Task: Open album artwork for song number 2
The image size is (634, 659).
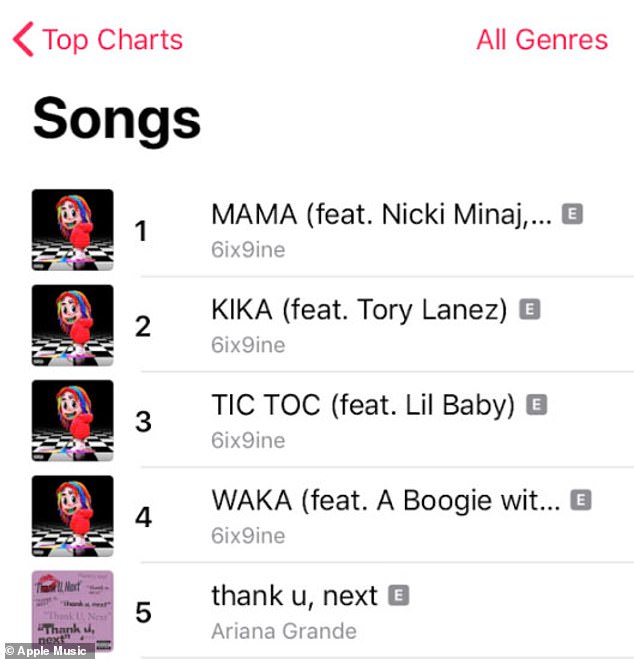Action: (73, 325)
